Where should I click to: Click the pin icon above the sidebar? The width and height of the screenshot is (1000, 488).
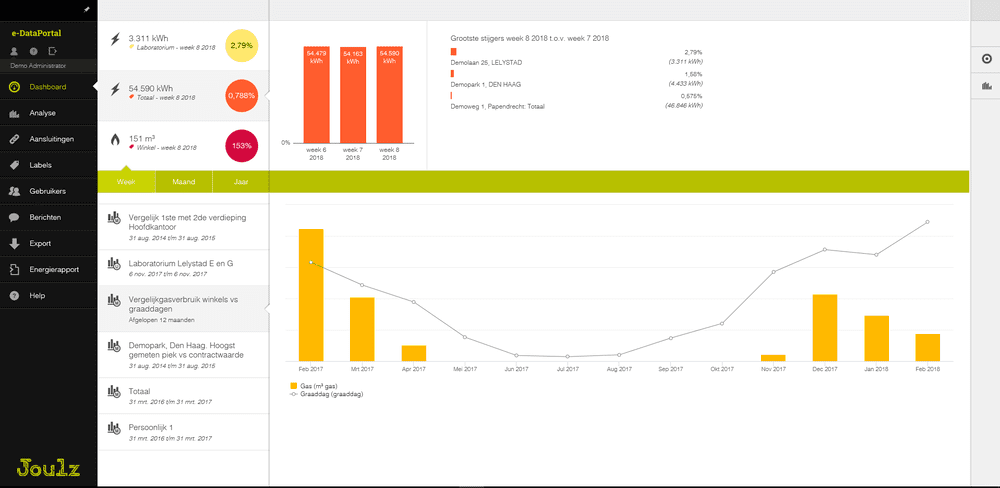pyautogui.click(x=87, y=8)
